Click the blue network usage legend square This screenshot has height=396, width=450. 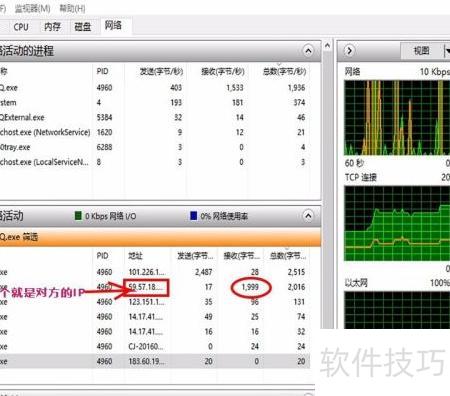pos(193,216)
